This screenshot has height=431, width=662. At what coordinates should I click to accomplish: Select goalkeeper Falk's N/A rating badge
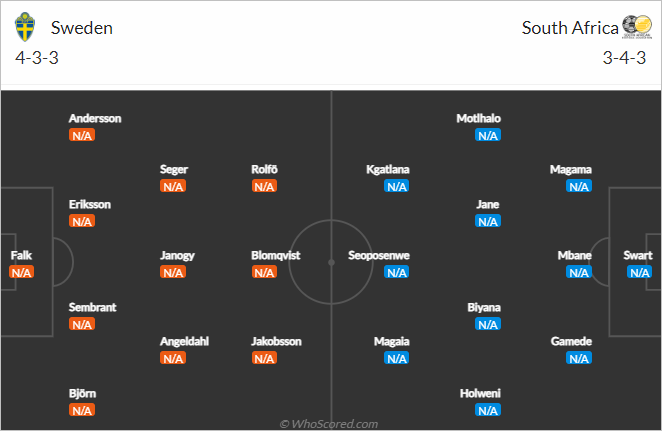[x=22, y=272]
